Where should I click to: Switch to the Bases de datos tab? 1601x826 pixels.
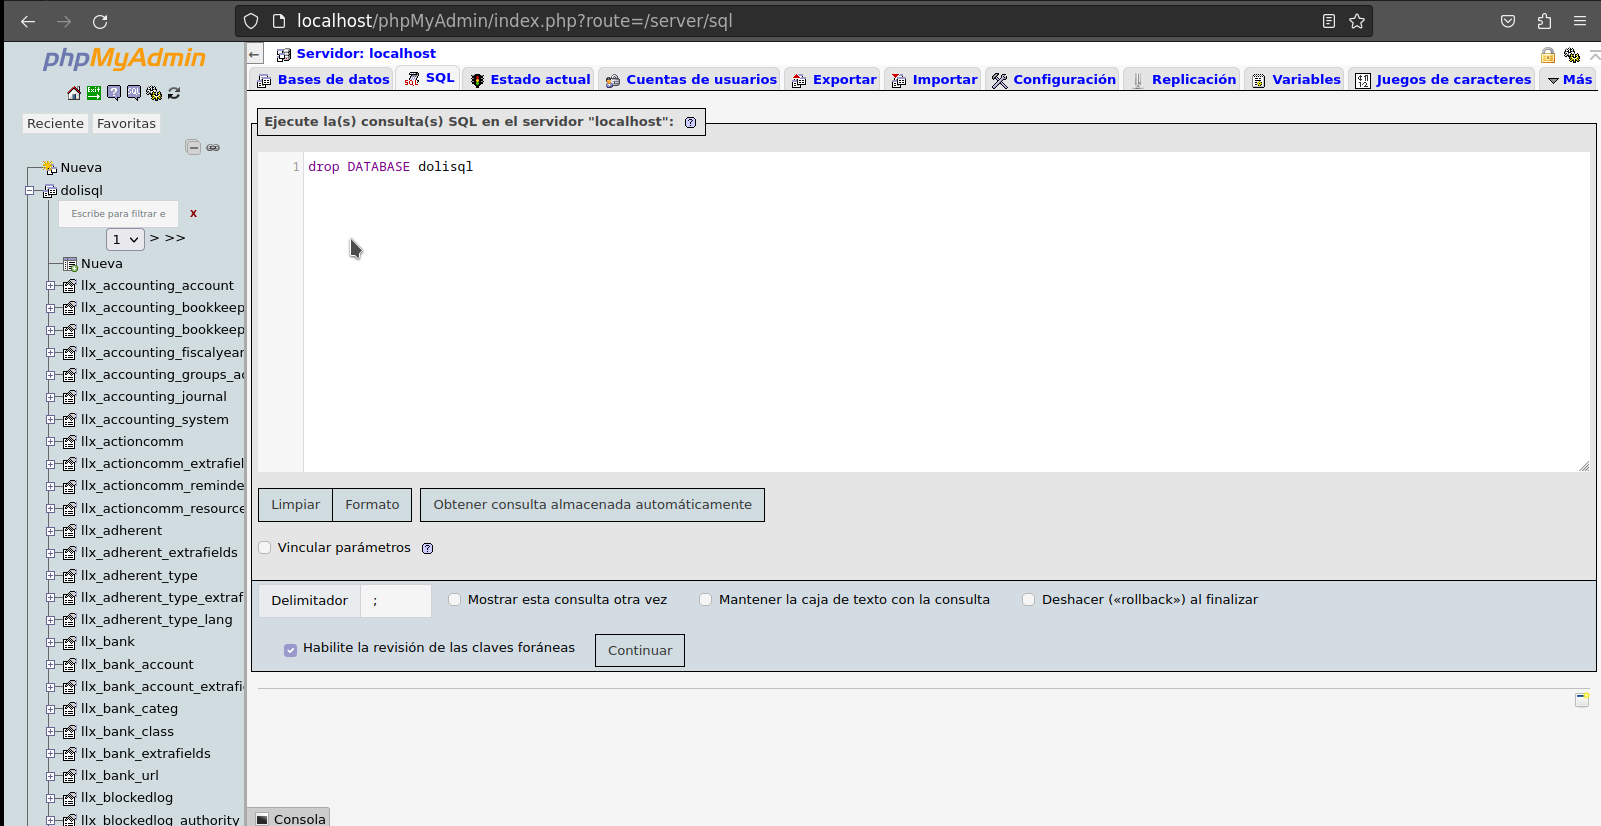pos(323,80)
